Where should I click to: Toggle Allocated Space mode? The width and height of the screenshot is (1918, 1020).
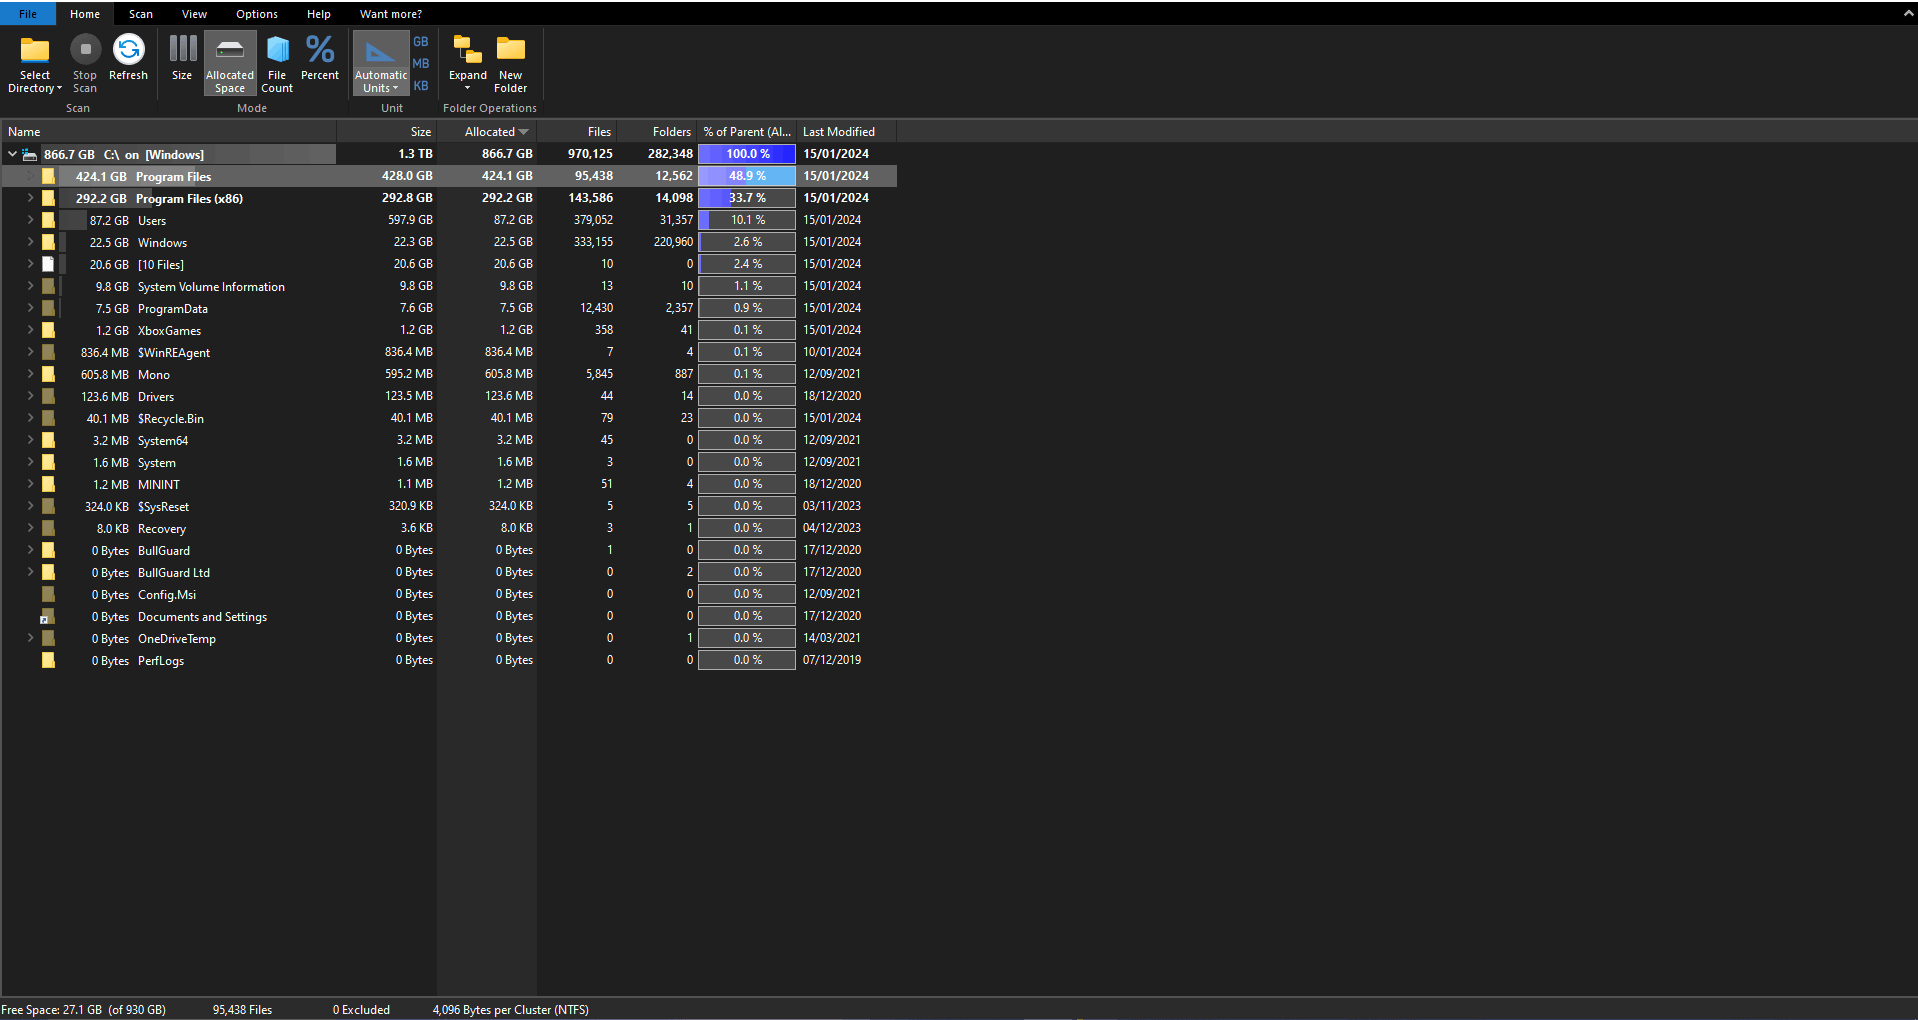tap(230, 64)
